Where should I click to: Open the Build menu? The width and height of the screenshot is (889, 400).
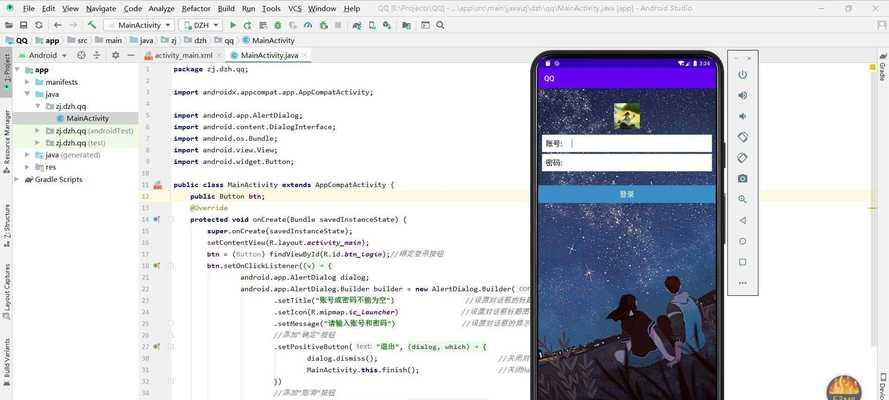tap(226, 8)
